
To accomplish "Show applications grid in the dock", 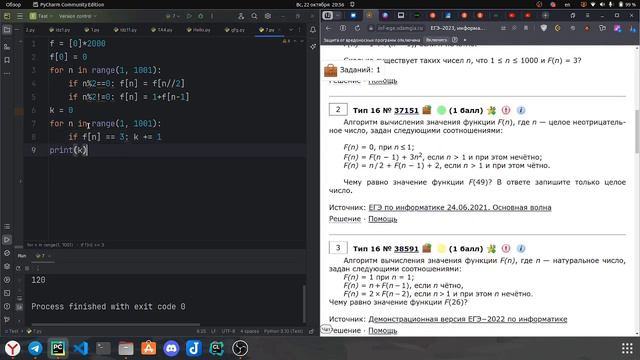I will coord(627,348).
